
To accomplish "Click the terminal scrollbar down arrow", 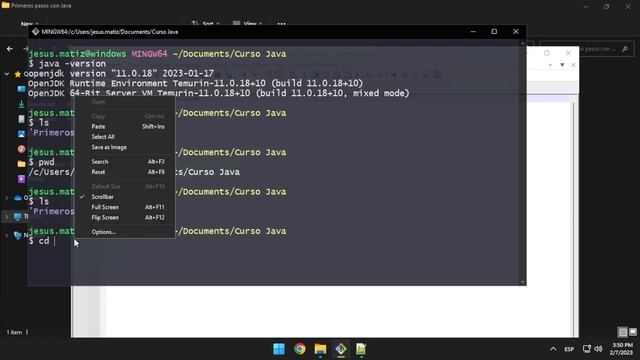I will (522, 282).
